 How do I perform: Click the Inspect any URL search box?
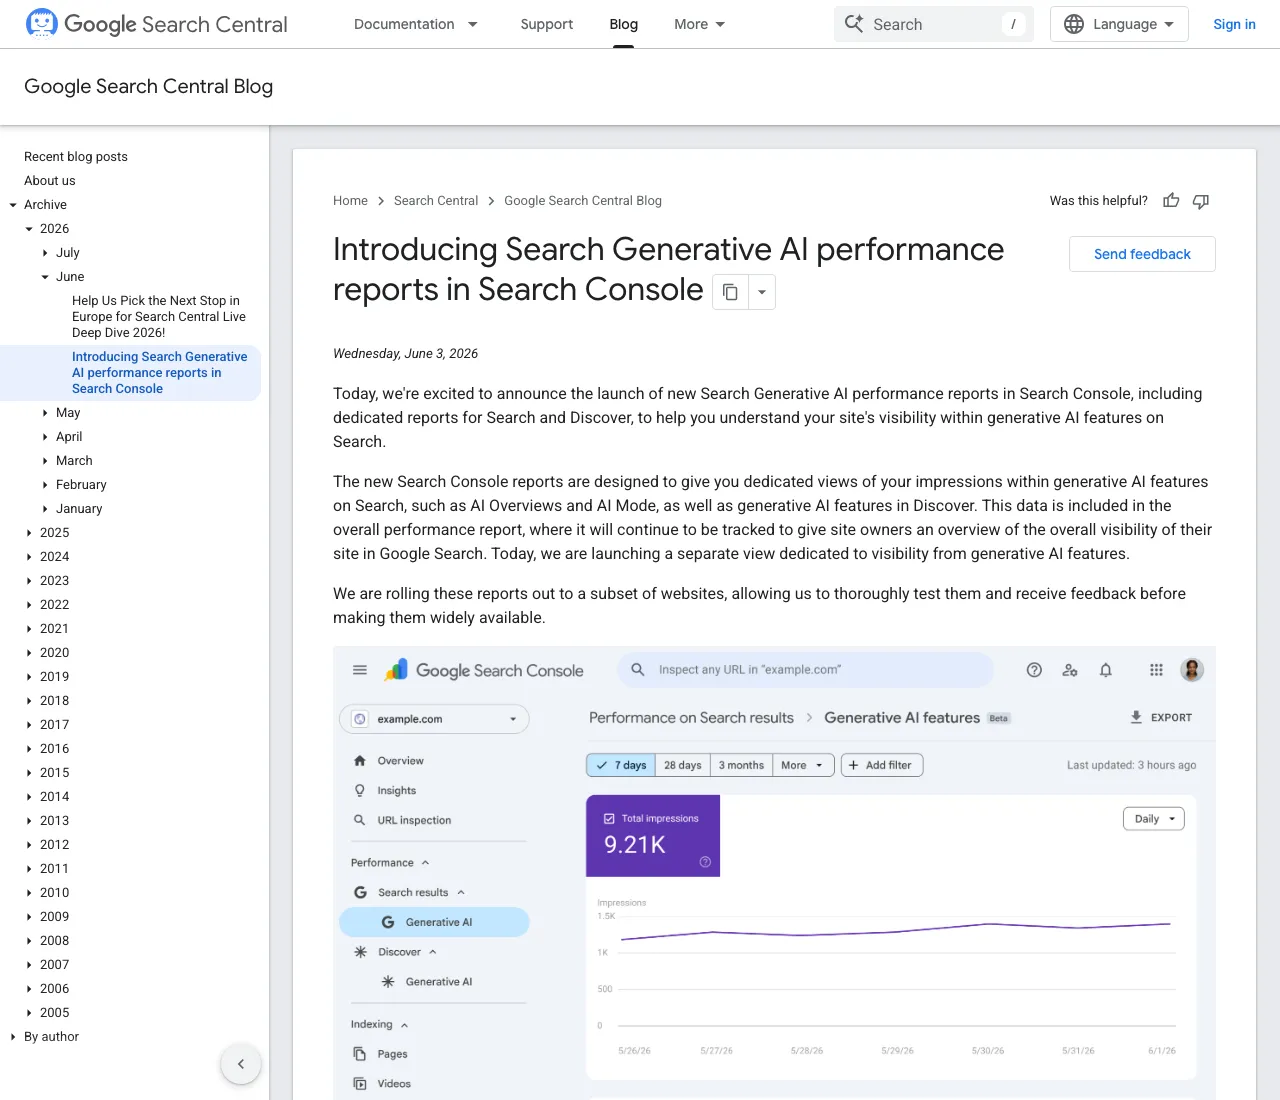pyautogui.click(x=806, y=670)
